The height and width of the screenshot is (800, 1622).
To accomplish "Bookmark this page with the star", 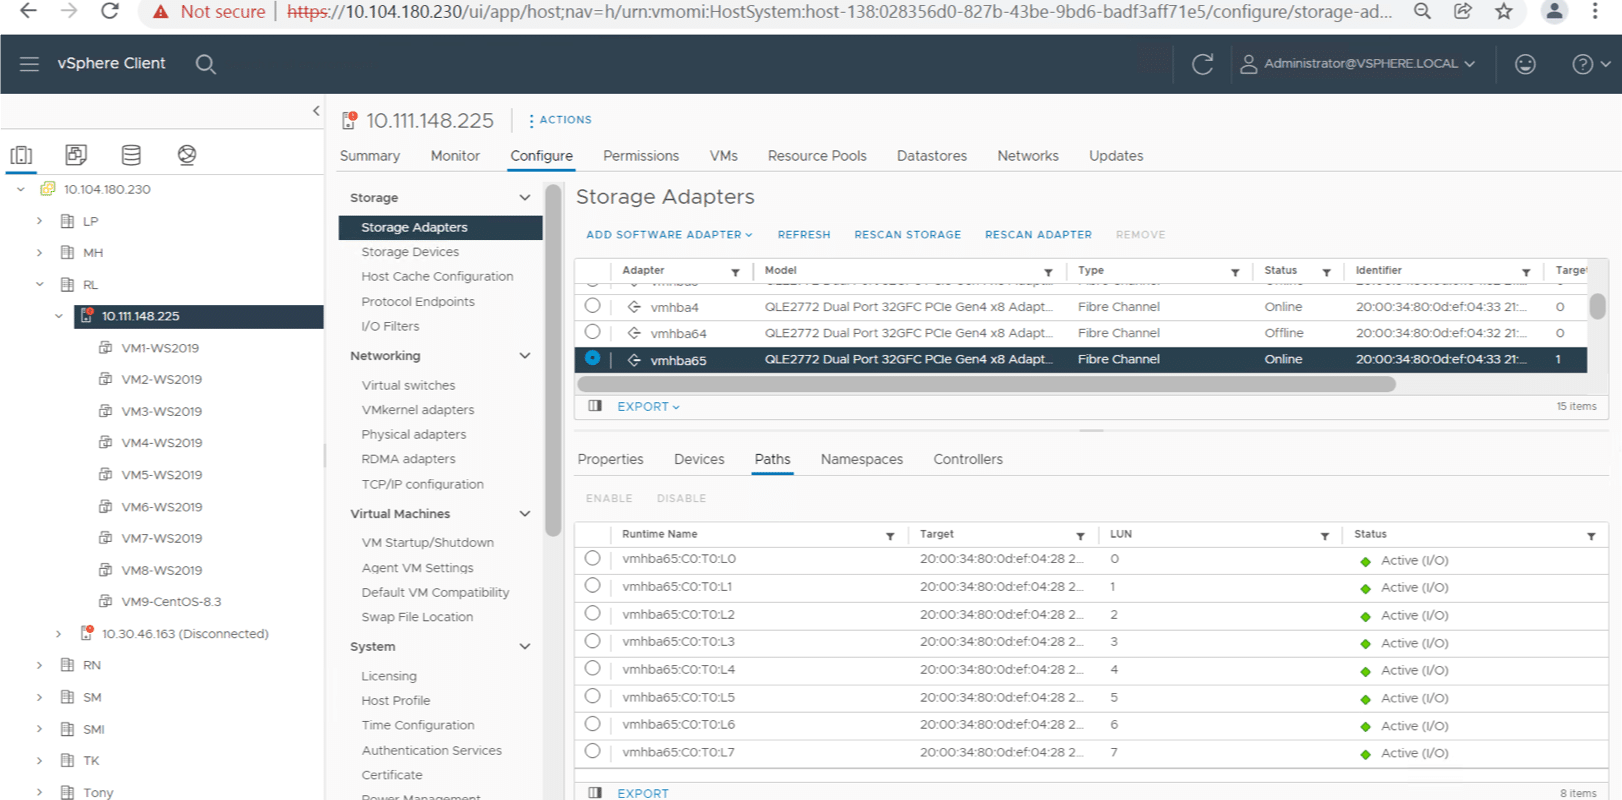I will pyautogui.click(x=1503, y=11).
